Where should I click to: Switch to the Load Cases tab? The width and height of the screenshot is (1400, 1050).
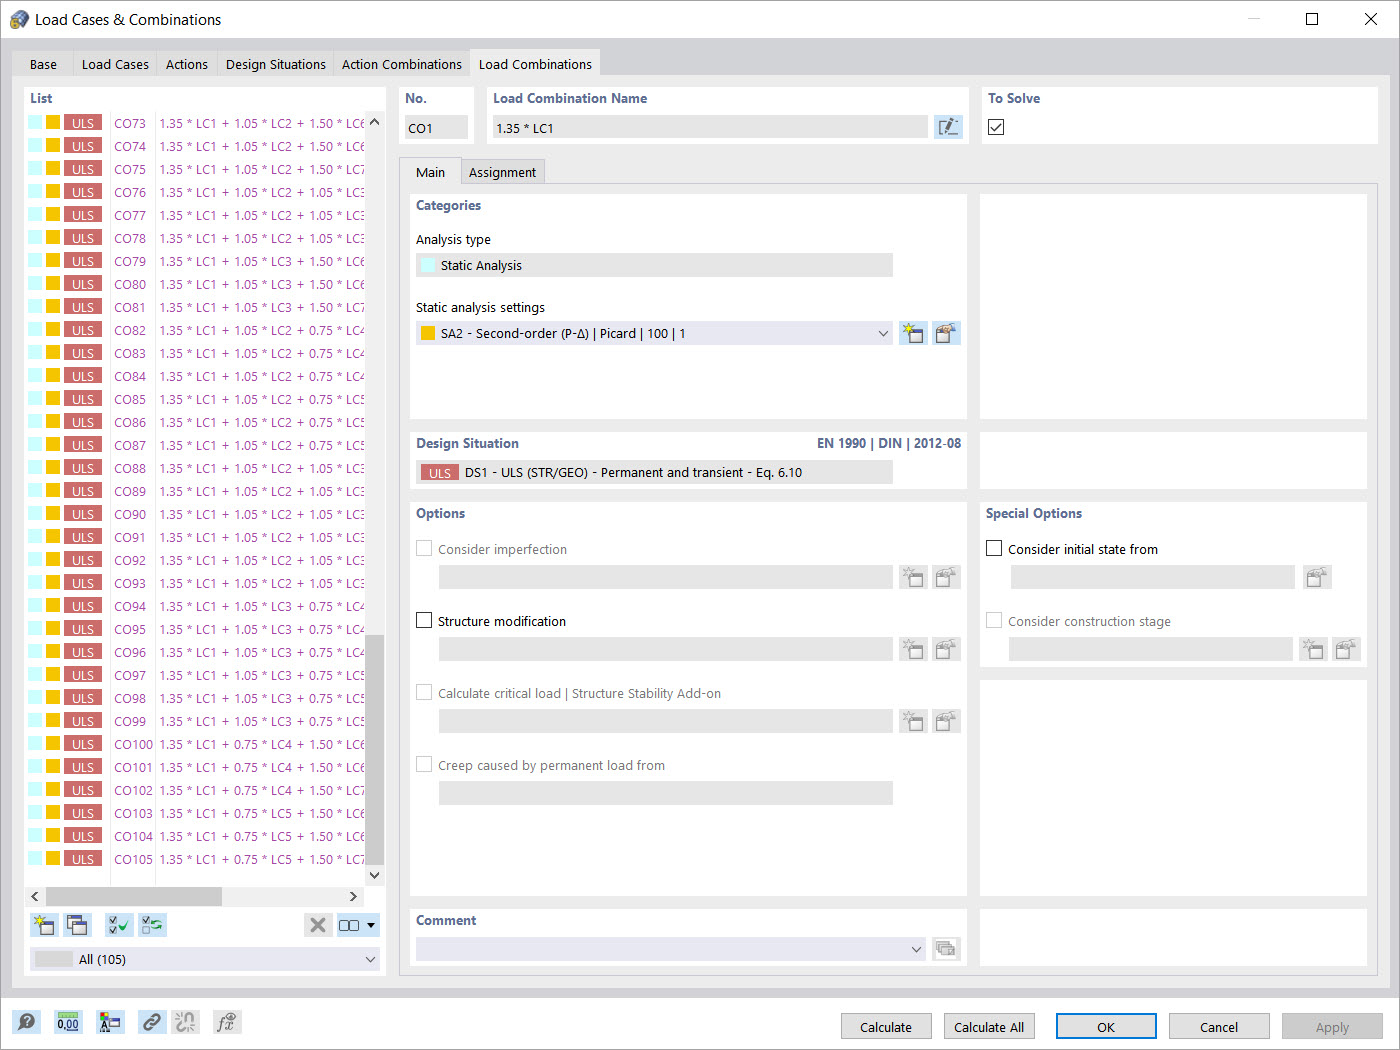(x=115, y=64)
